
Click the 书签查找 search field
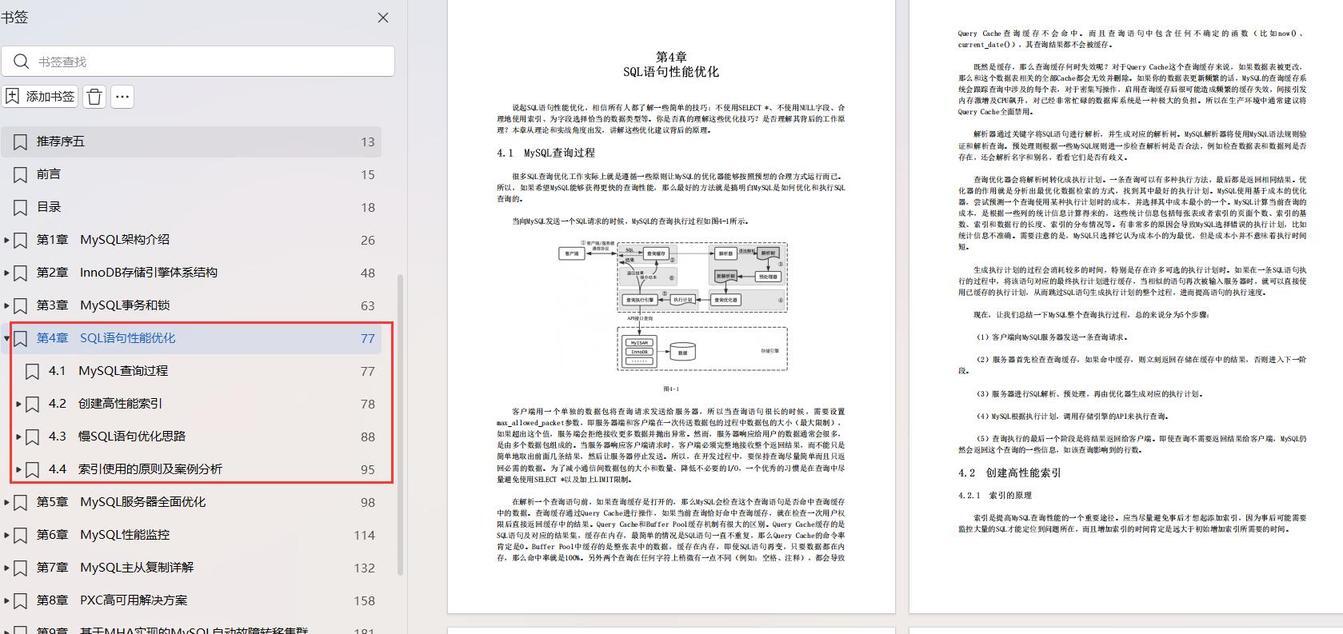click(198, 61)
